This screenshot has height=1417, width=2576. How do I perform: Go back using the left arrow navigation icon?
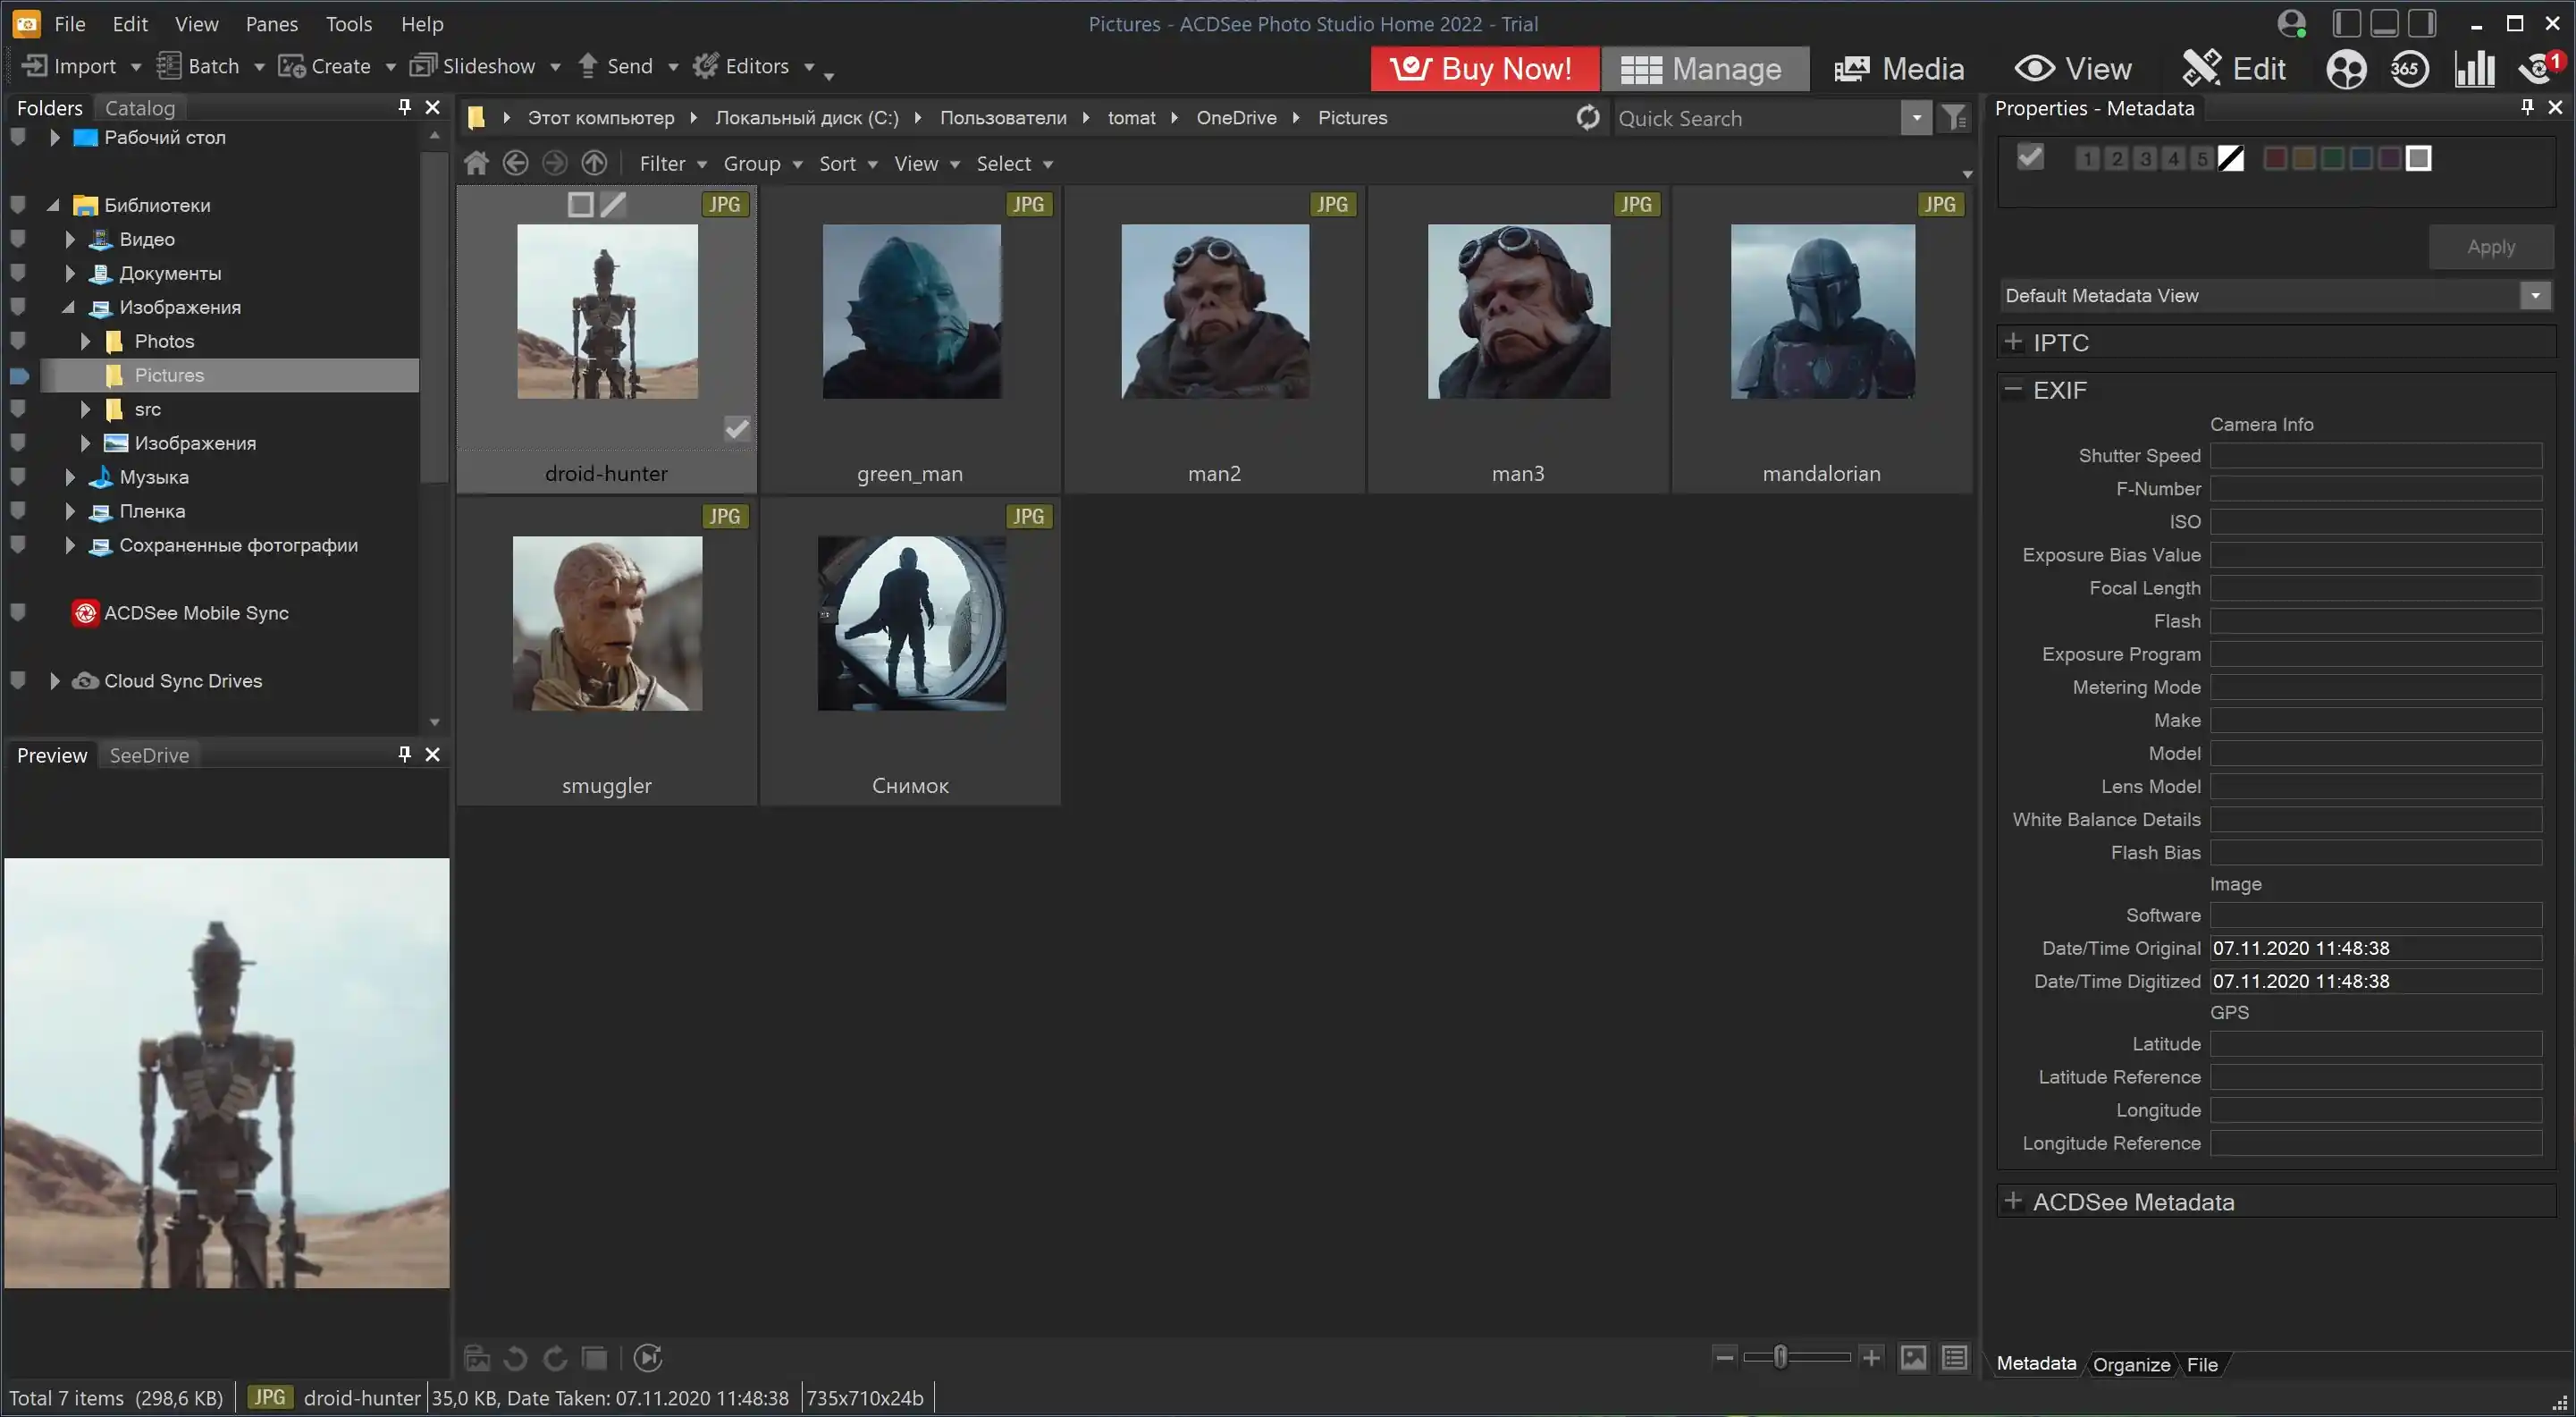tap(515, 163)
